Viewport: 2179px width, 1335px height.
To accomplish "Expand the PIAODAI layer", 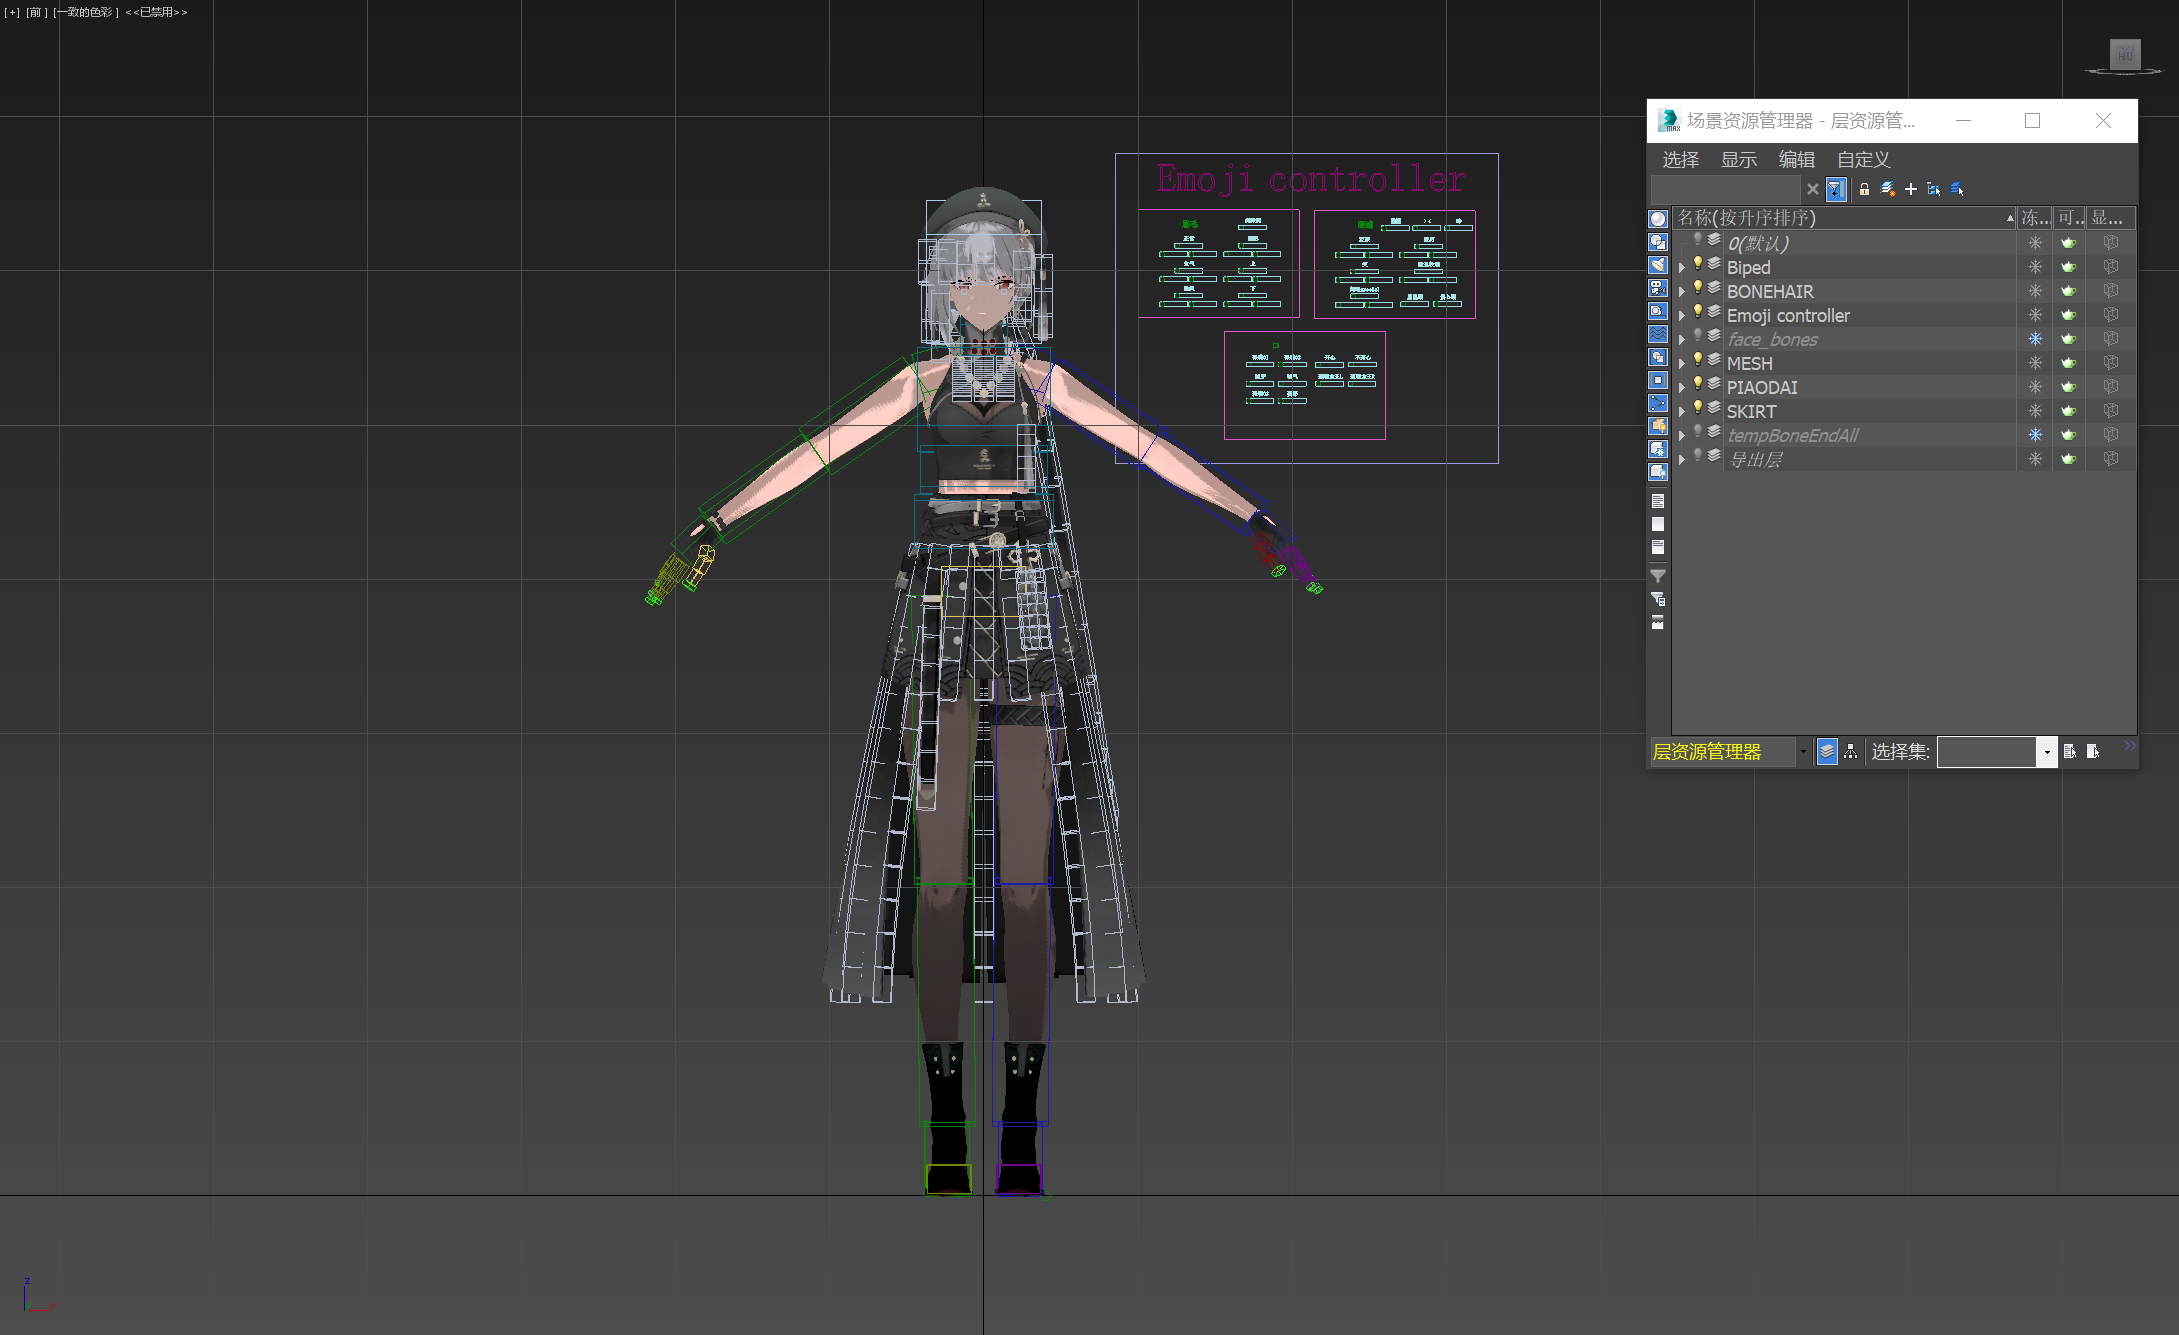I will tap(1682, 388).
